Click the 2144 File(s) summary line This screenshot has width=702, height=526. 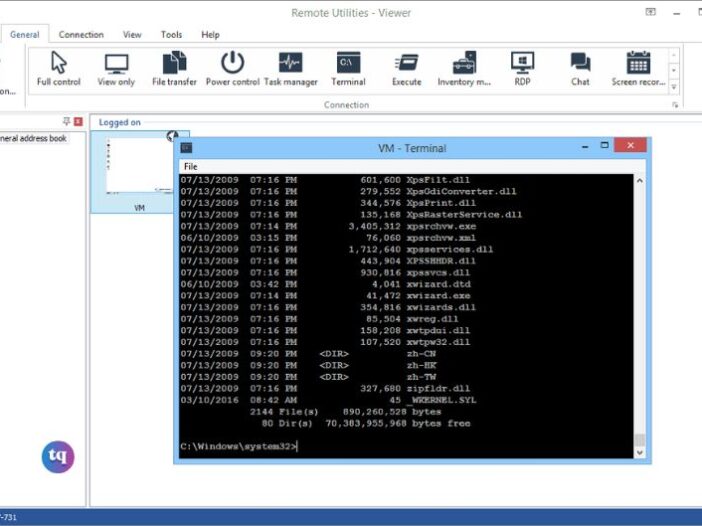(346, 412)
